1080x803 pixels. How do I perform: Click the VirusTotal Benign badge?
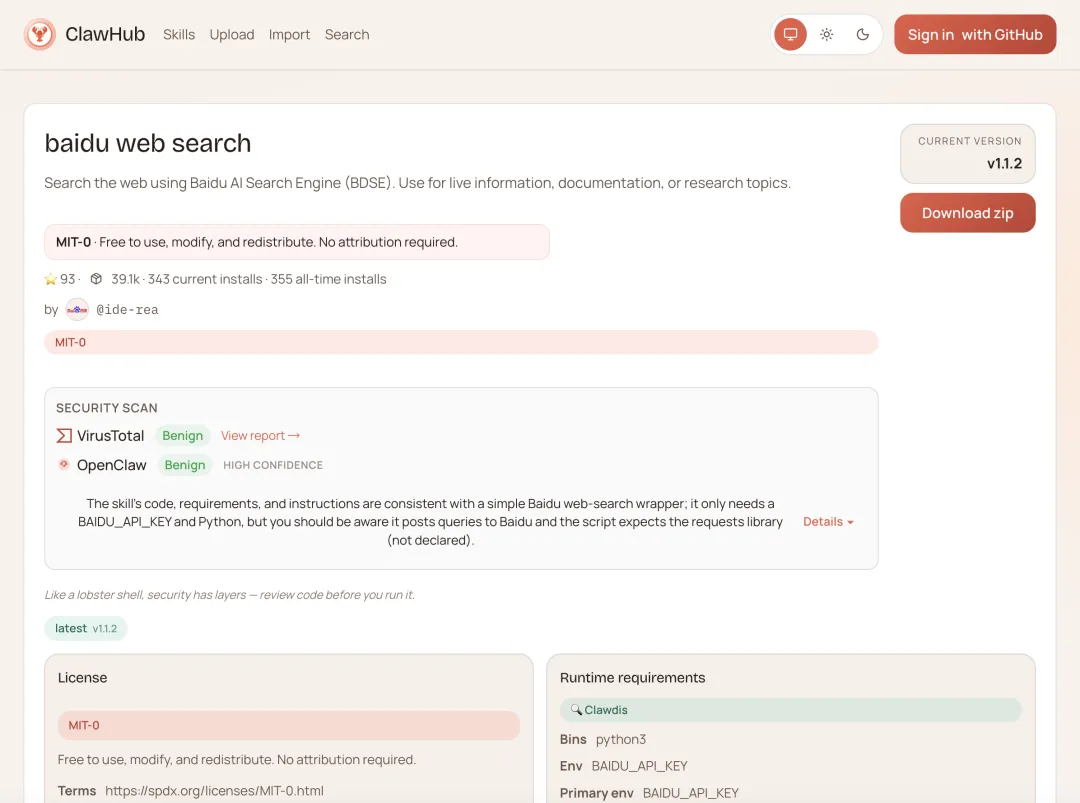183,435
